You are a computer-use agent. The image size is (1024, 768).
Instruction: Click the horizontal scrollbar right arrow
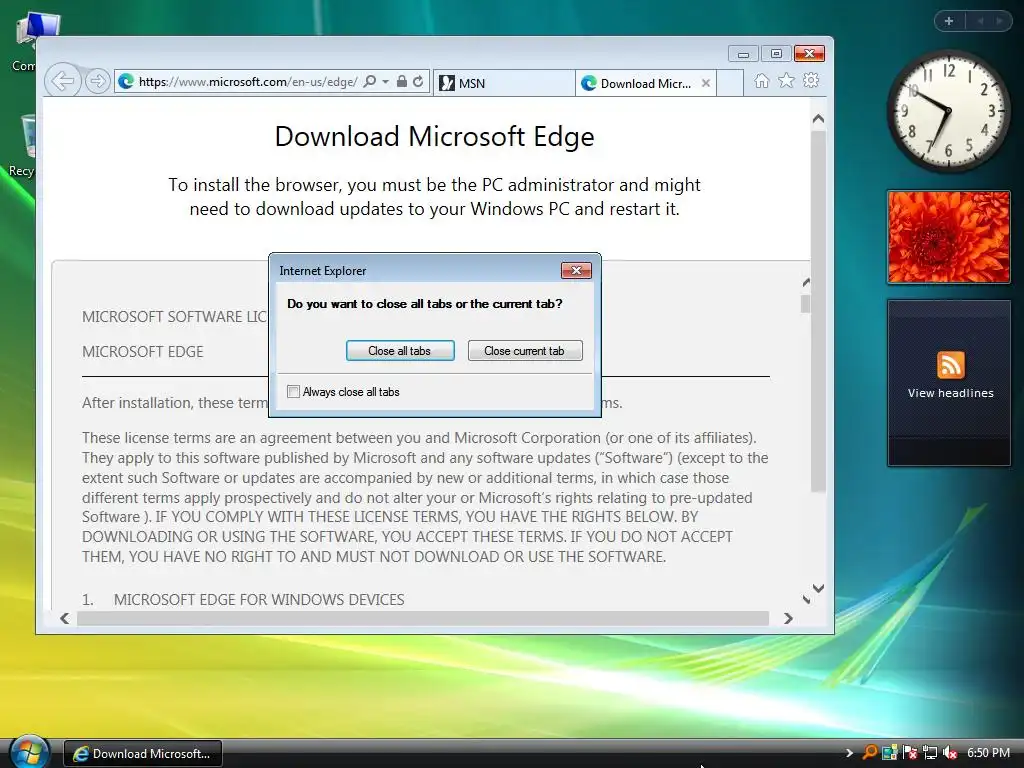(788, 618)
